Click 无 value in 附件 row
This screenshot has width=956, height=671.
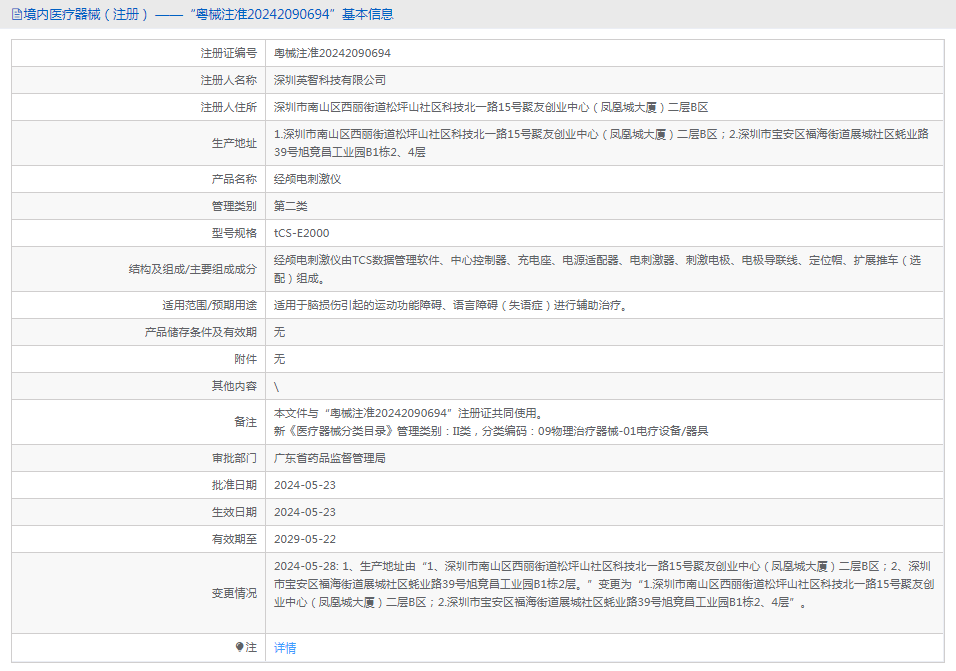click(279, 359)
